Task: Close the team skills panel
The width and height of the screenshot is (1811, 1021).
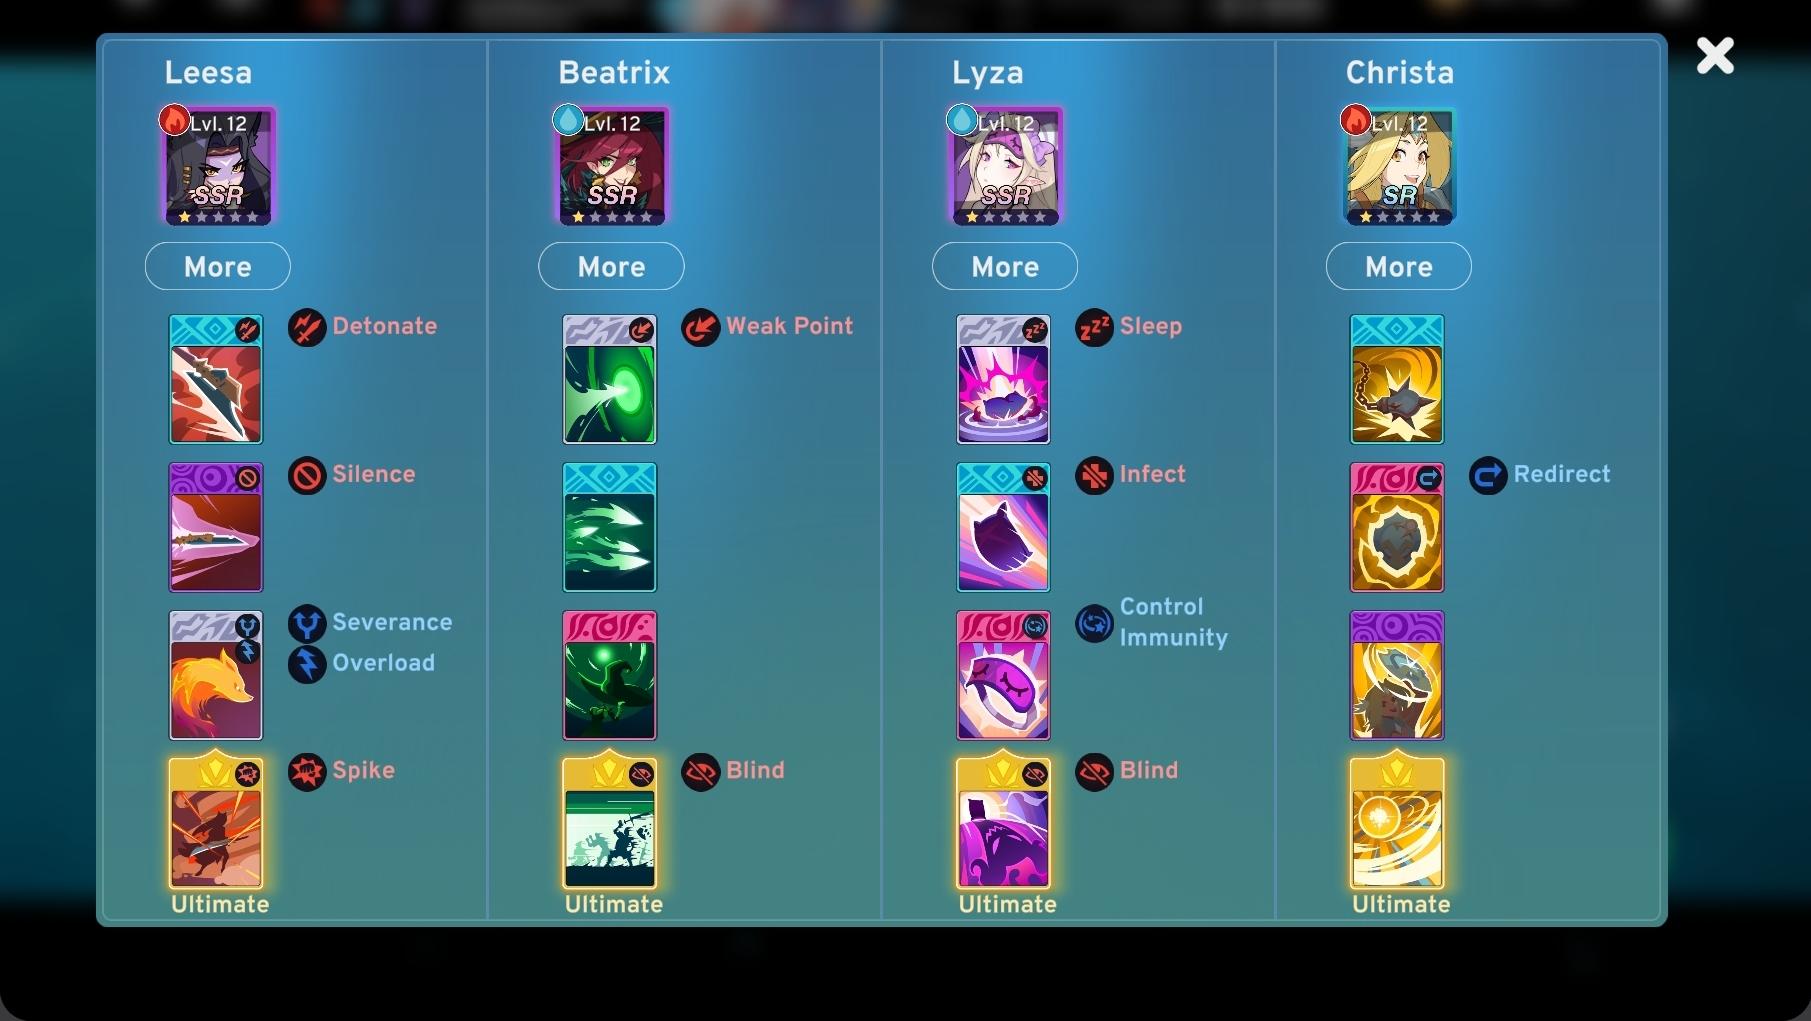Action: point(1715,56)
